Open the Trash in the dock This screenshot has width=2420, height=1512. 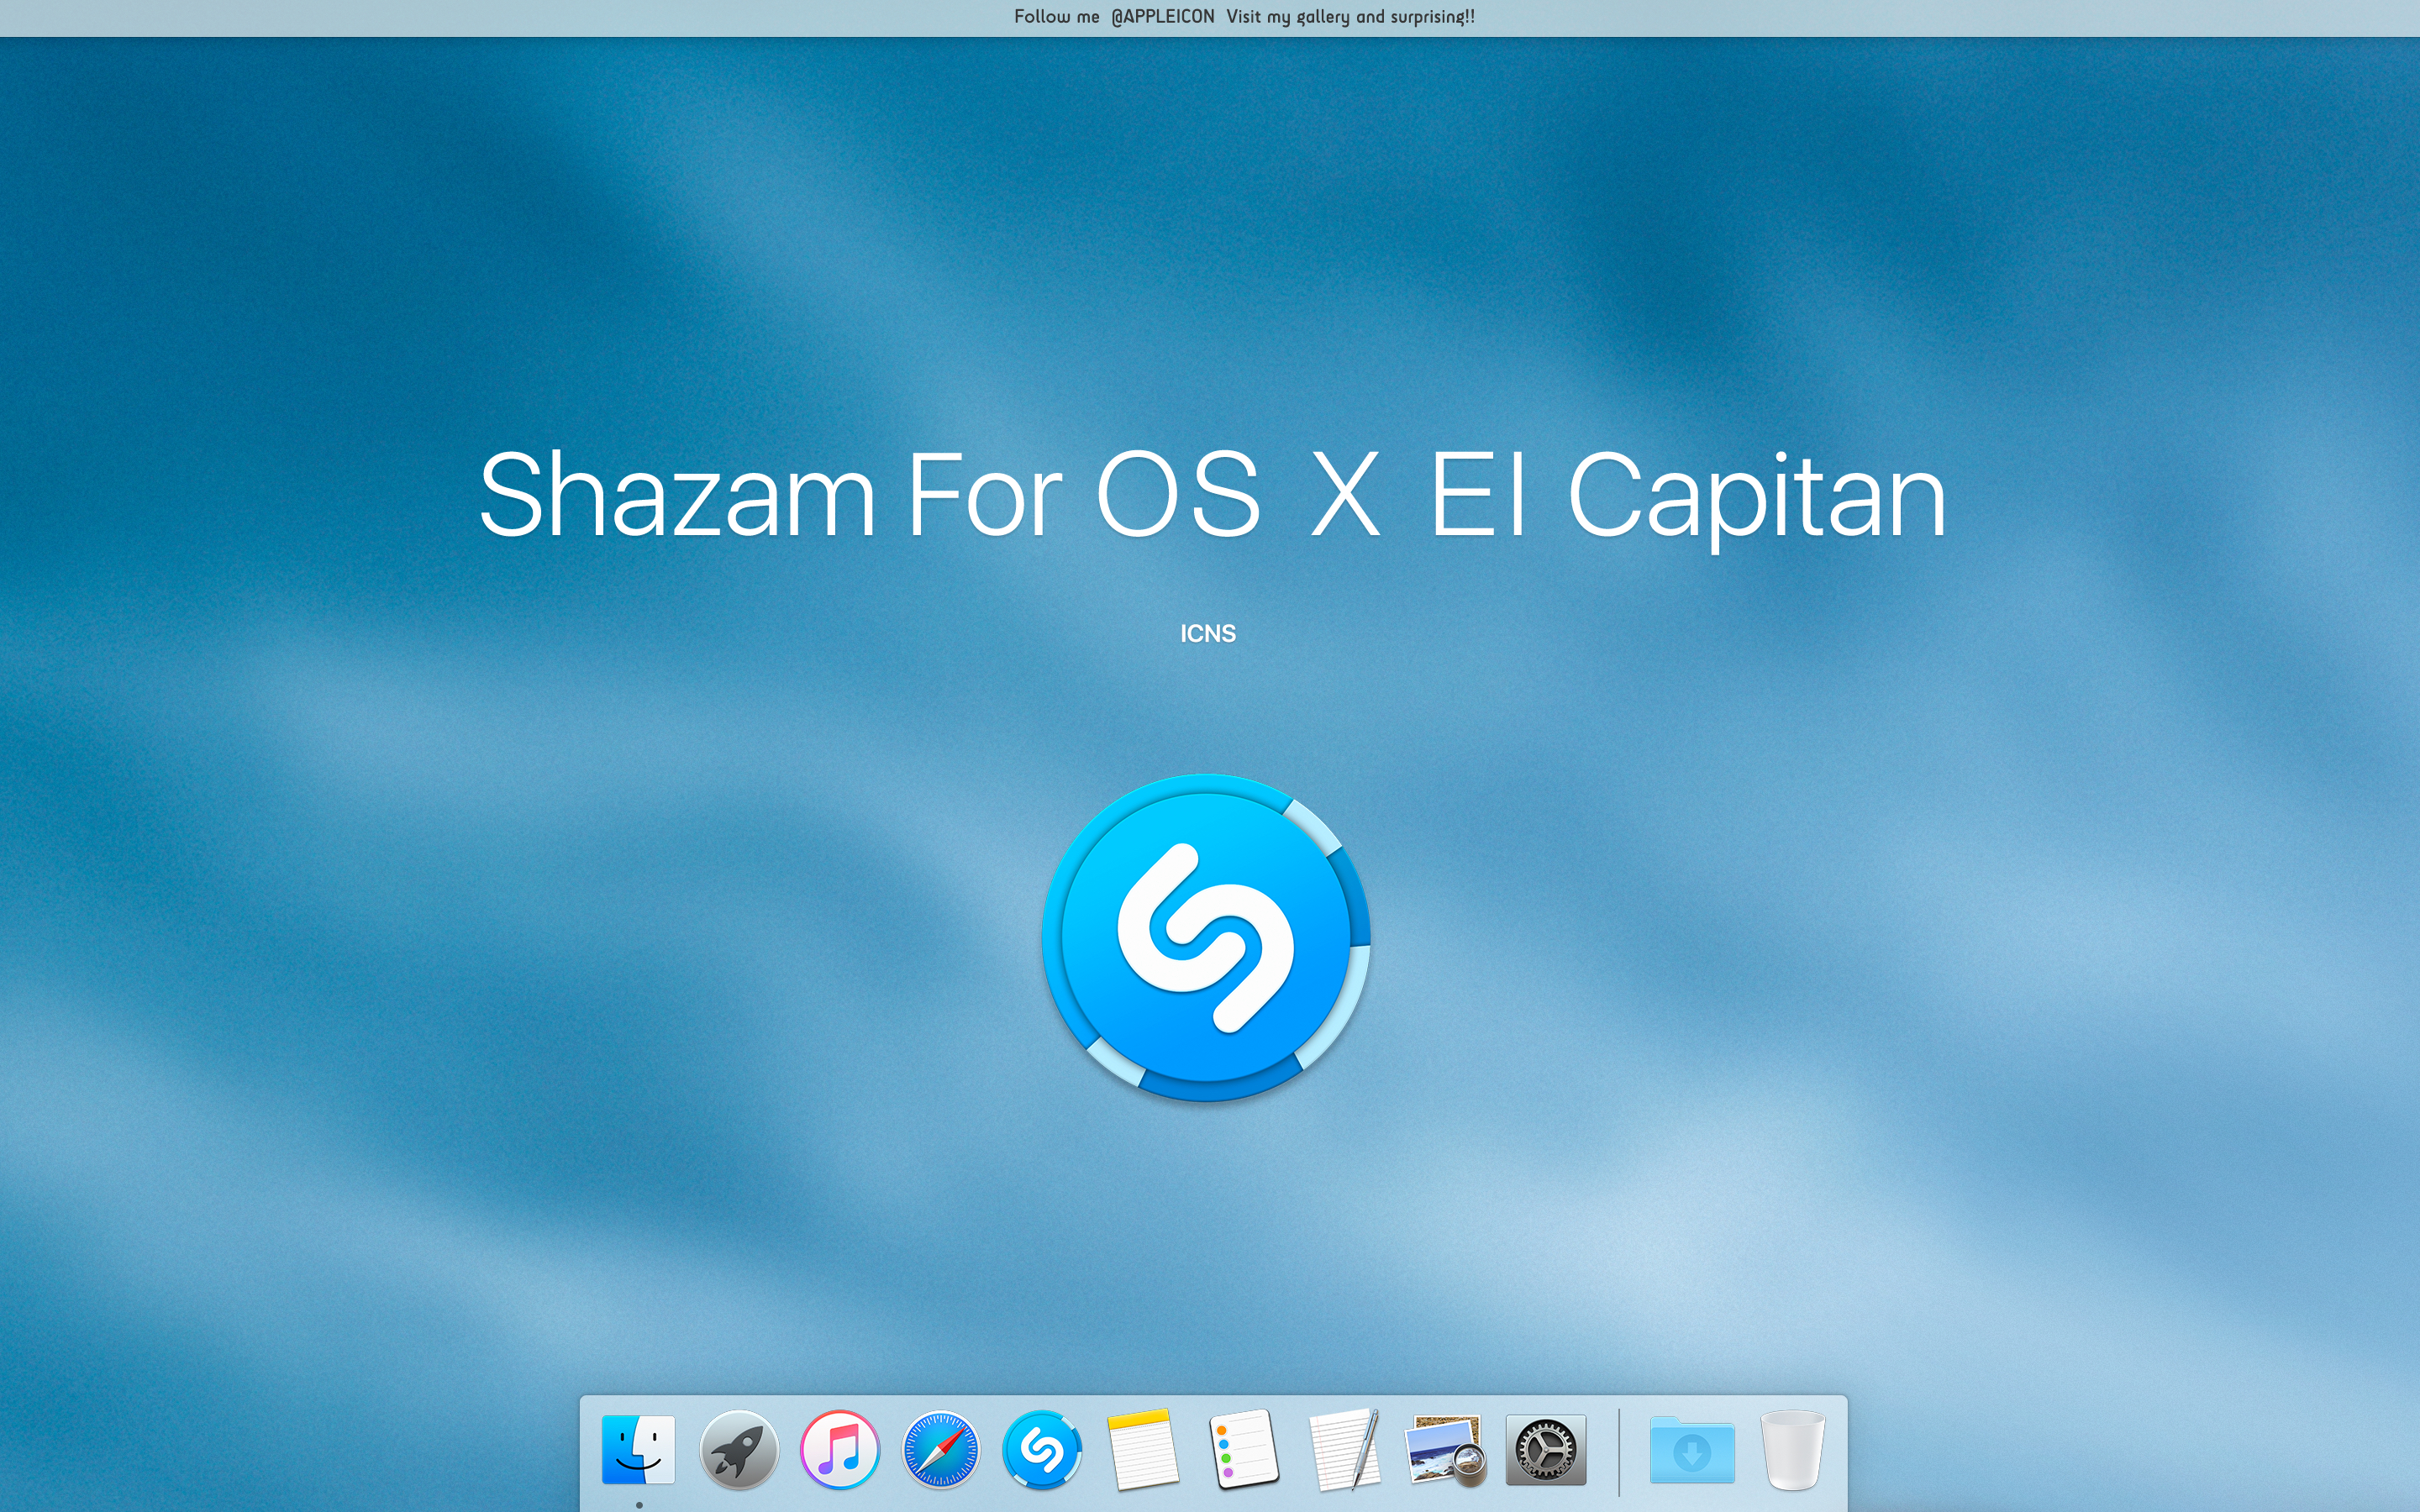pyautogui.click(x=1792, y=1450)
